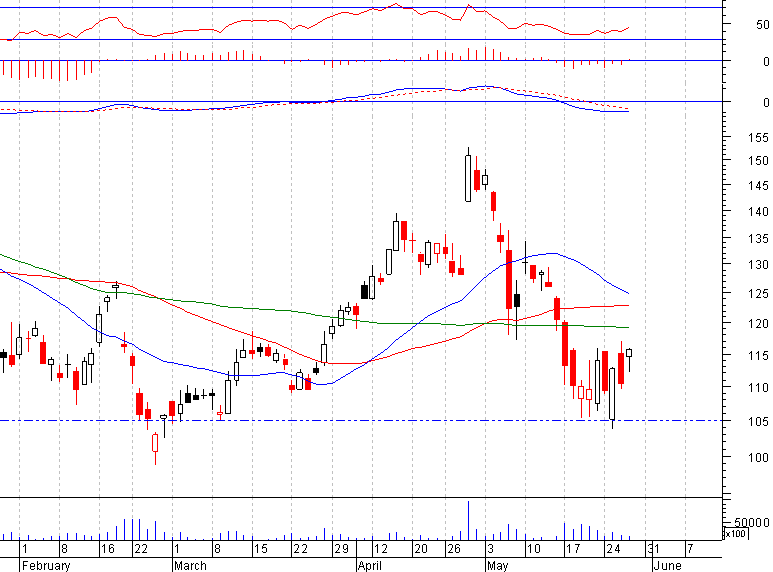The height and width of the screenshot is (572, 773).
Task: Select date label 7 in June
Action: point(690,549)
